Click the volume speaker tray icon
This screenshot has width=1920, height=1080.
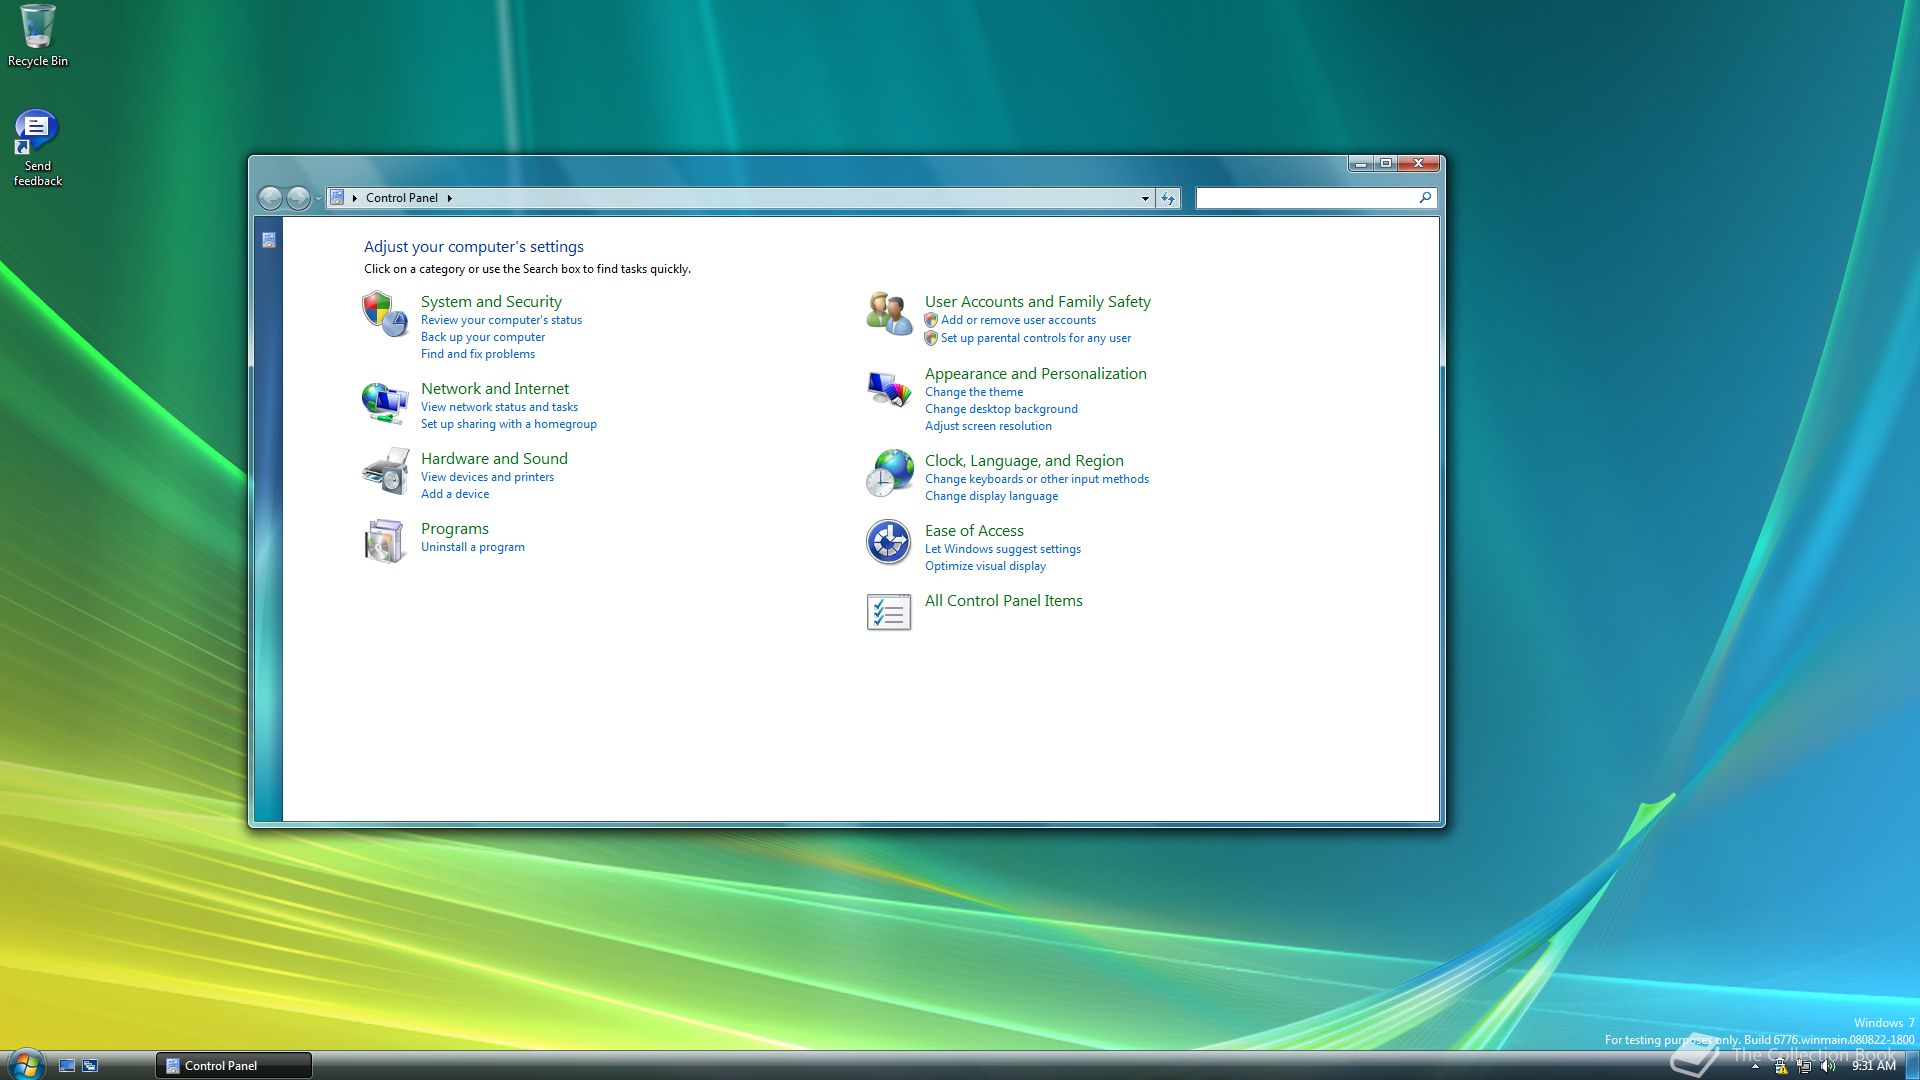click(1828, 1066)
